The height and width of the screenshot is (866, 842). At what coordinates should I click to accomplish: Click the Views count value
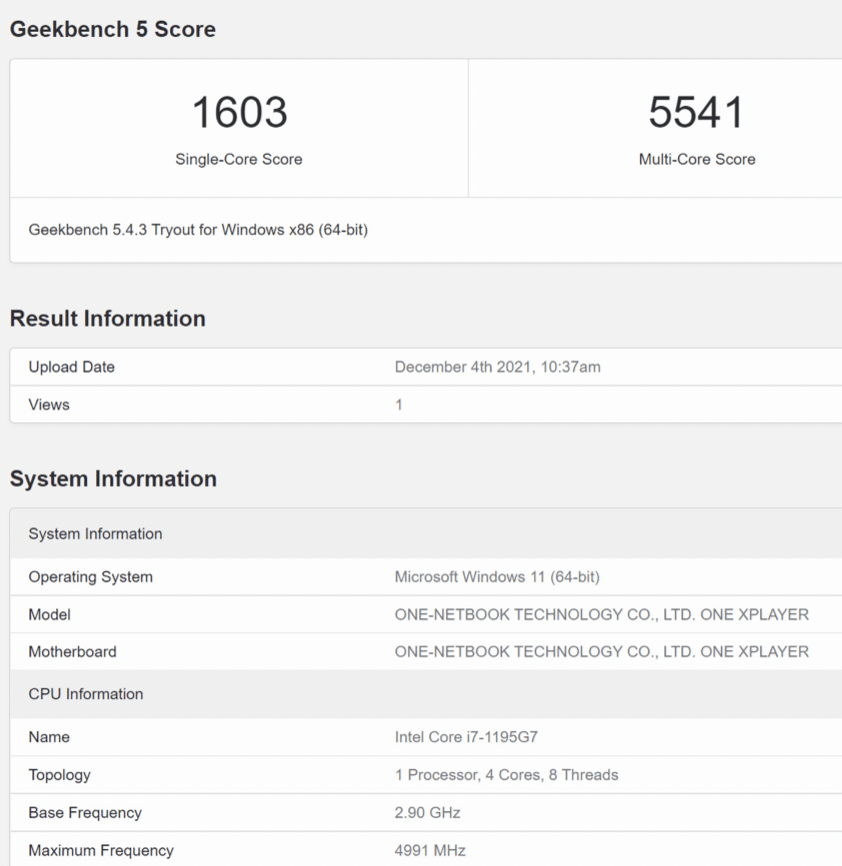[x=398, y=405]
